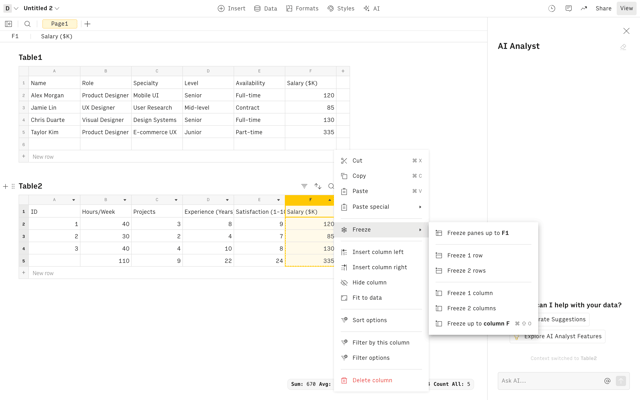Select Freeze 2 rows
This screenshot has height=400, width=640.
coord(483,271)
